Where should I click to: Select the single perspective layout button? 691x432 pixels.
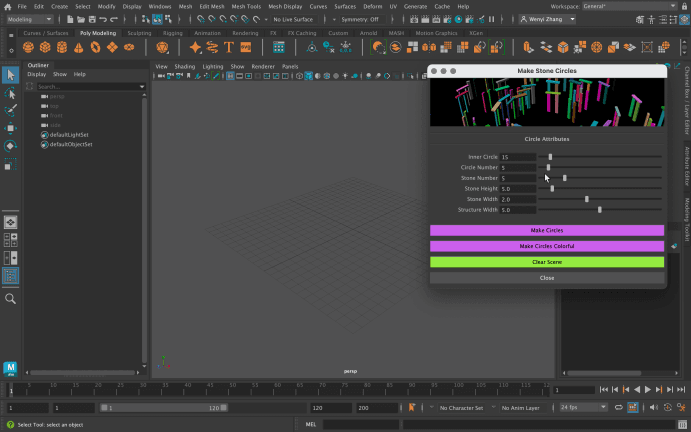click(x=11, y=222)
